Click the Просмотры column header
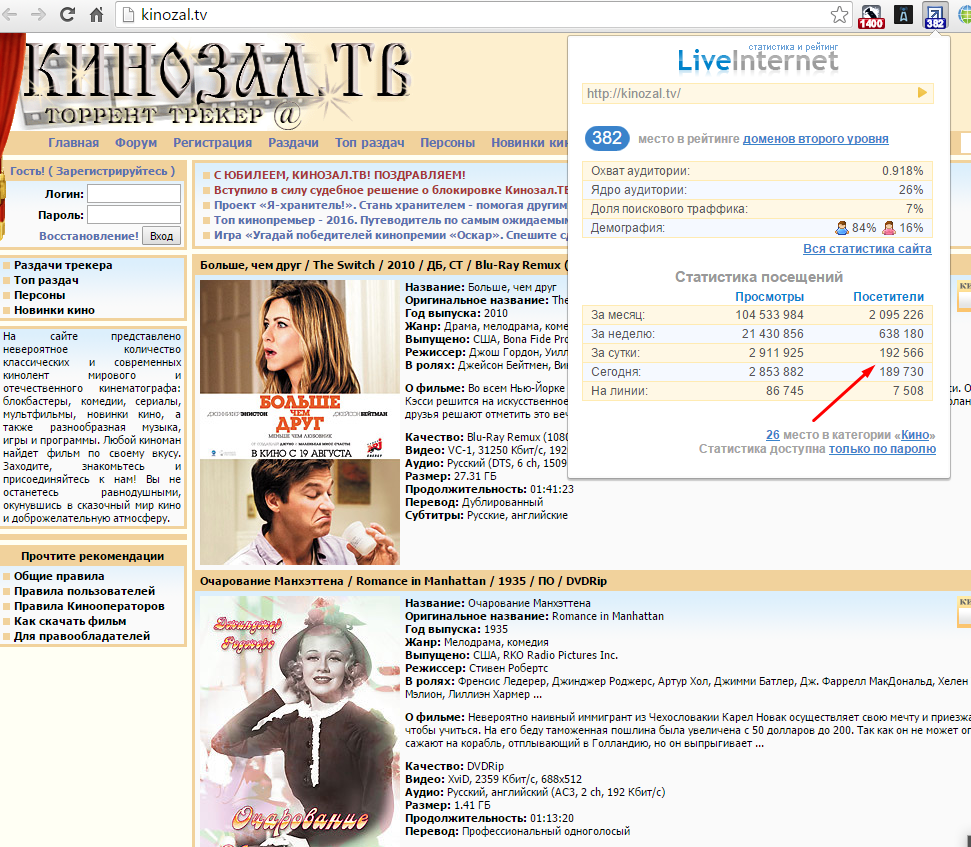 click(x=769, y=297)
